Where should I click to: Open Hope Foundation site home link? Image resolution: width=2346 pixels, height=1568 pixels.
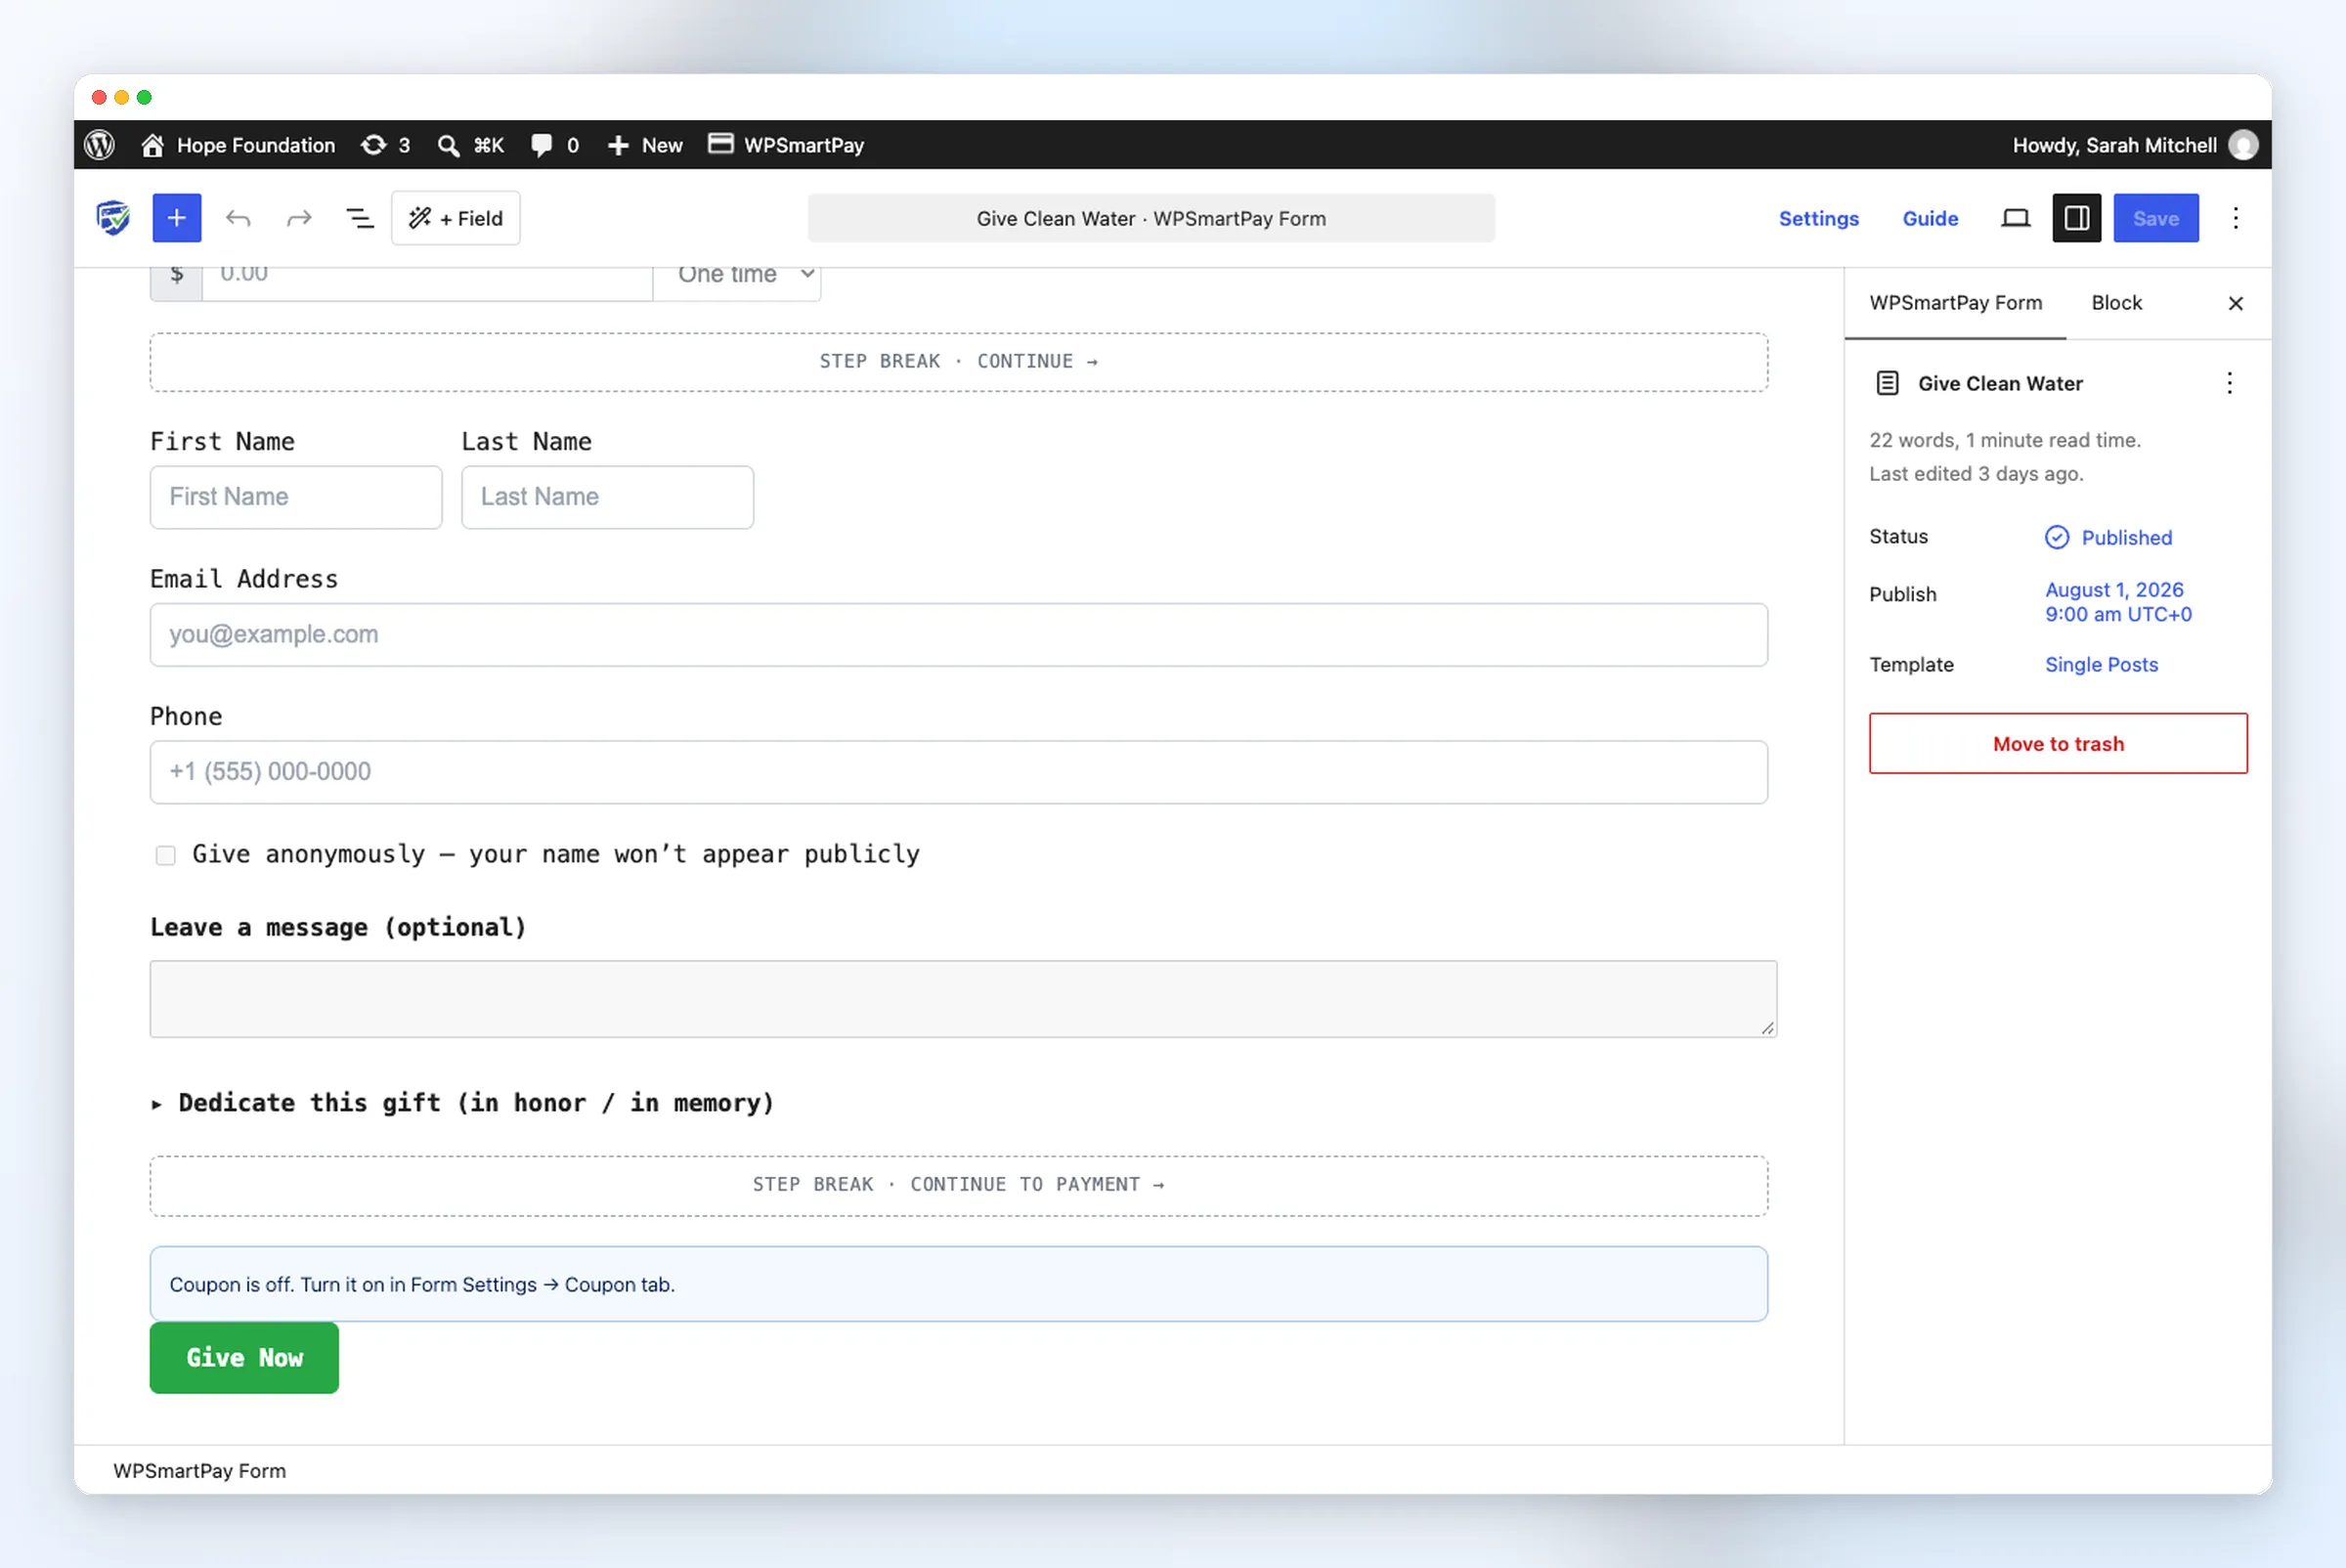coord(238,145)
